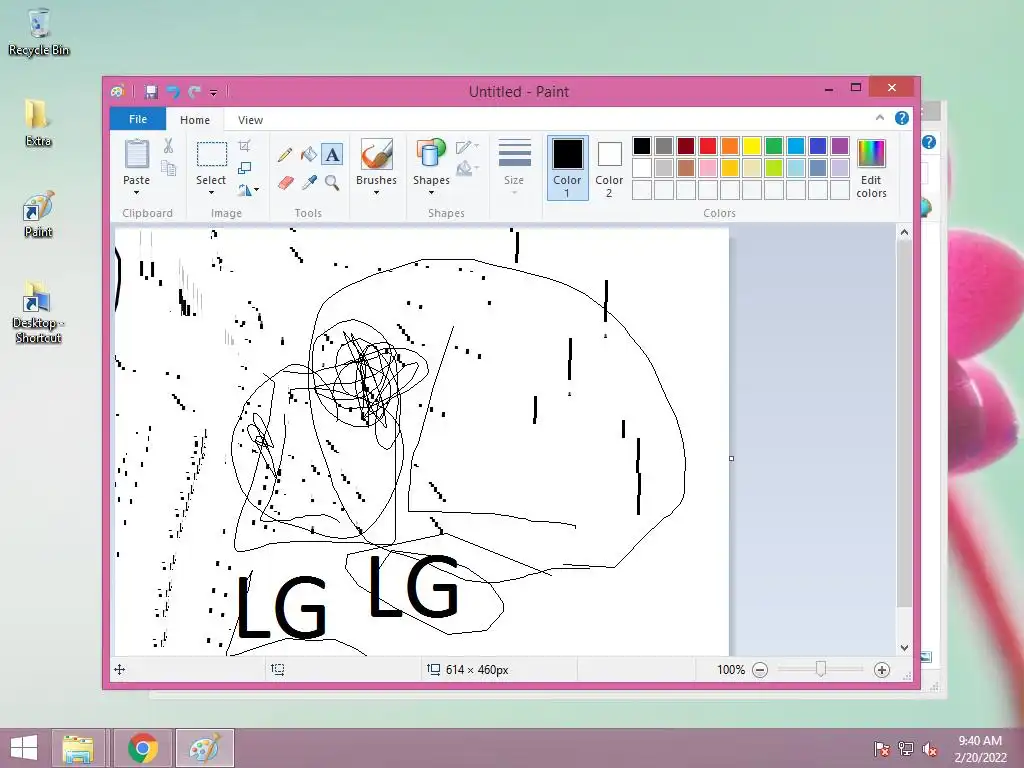Screen dimensions: 1024x768
Task: Click the Crop icon
Action: tap(244, 146)
